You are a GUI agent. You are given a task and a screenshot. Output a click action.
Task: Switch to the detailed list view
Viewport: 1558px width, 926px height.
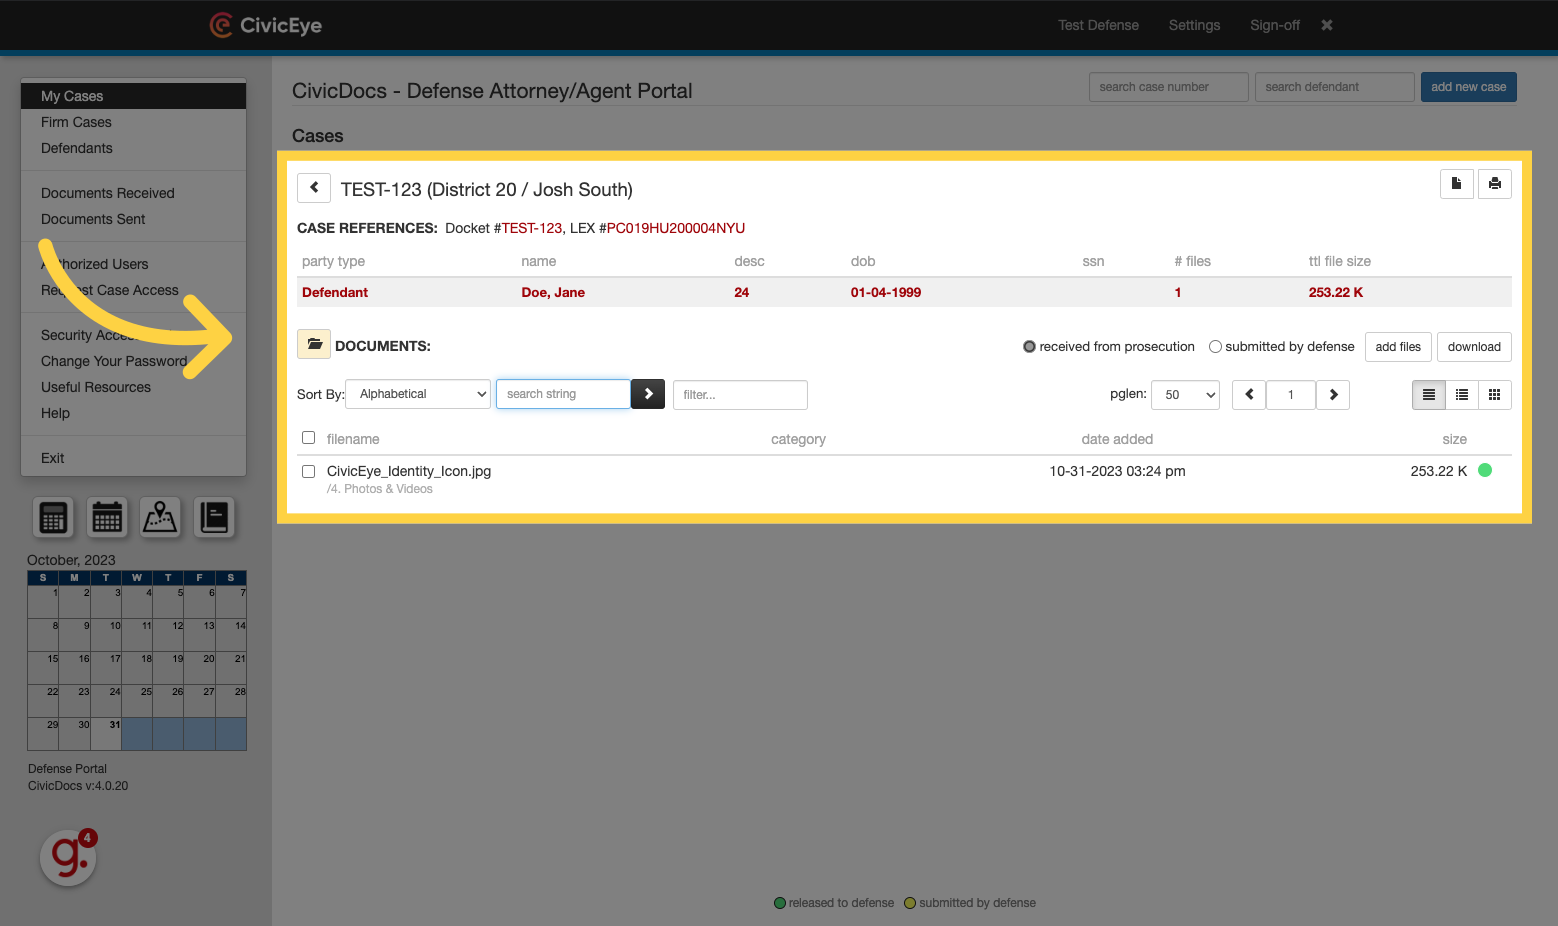(x=1429, y=395)
